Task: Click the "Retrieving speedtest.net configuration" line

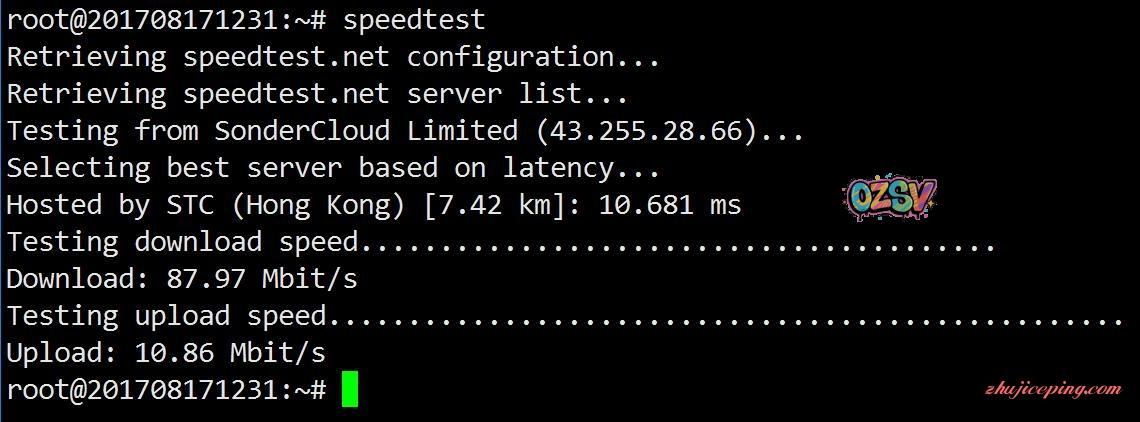Action: tap(332, 57)
